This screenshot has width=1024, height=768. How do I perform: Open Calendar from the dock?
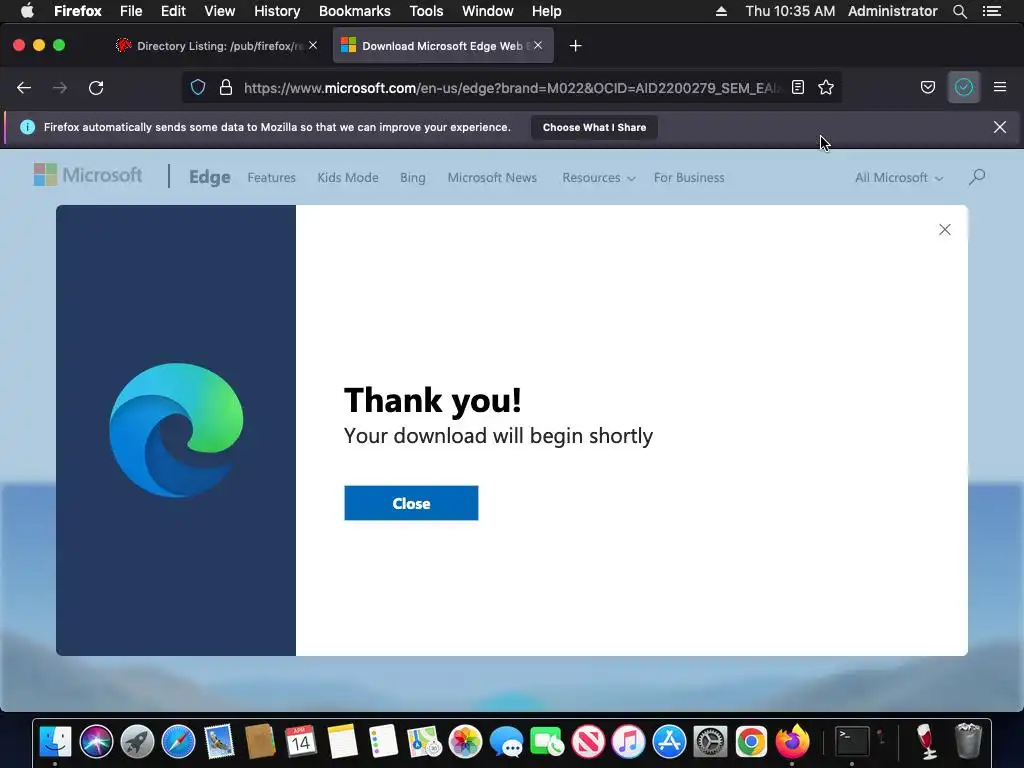point(300,742)
